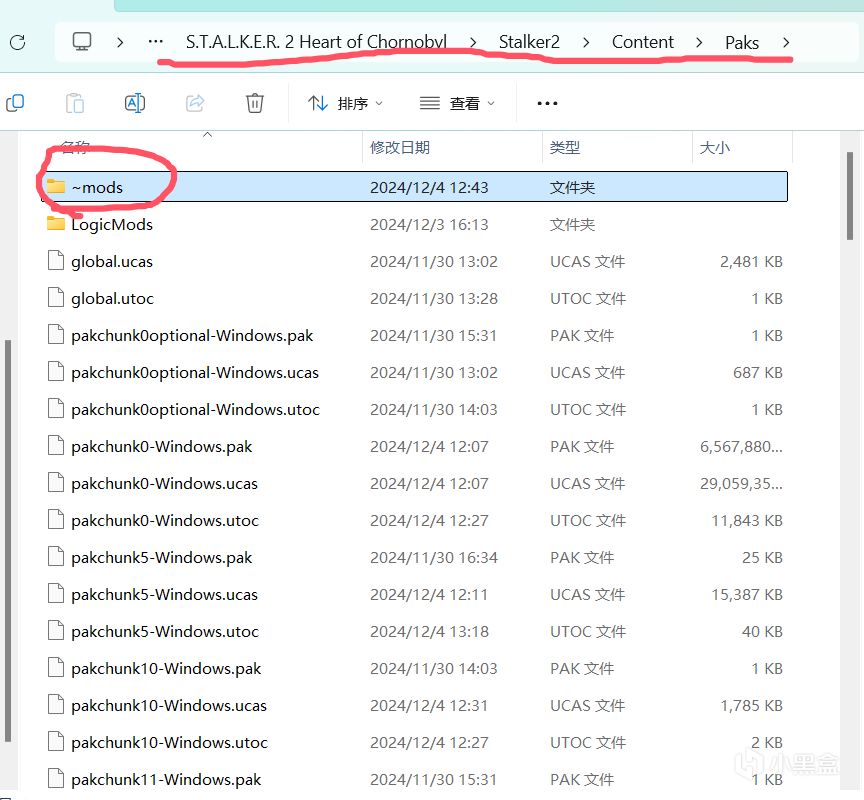Select pakchunk0optional-Windows.pak file

(x=414, y=334)
